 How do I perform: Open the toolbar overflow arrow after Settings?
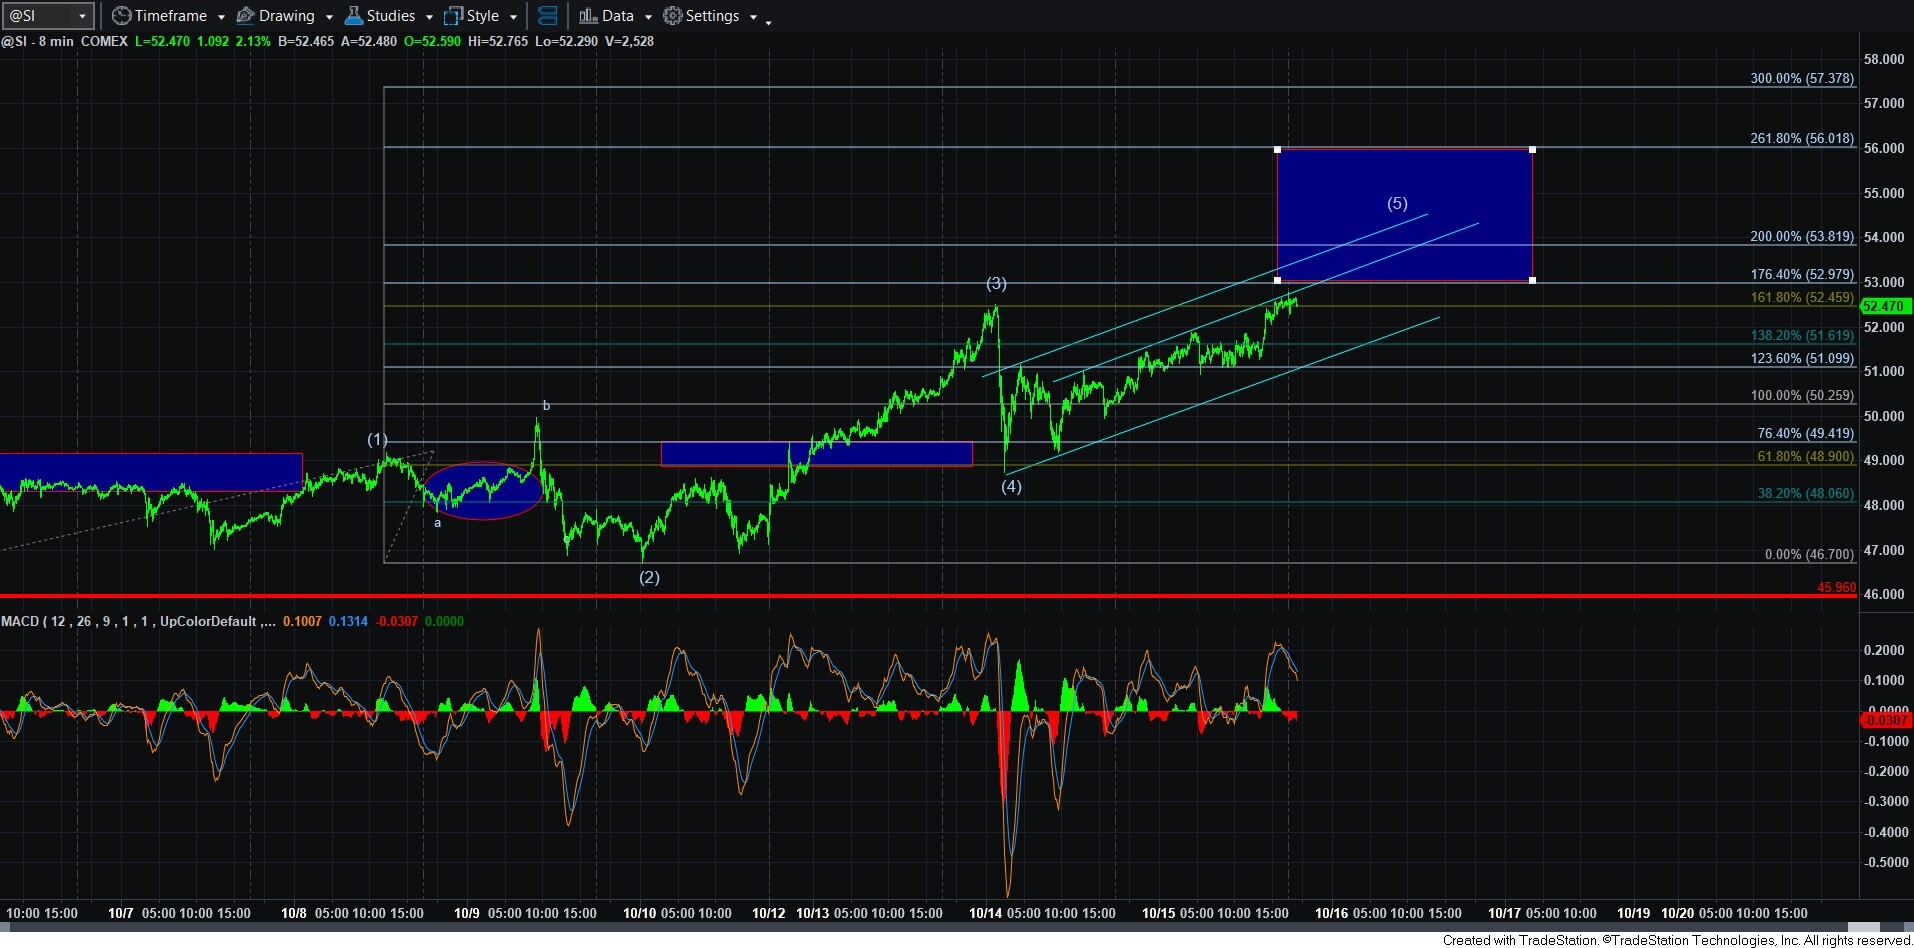[768, 22]
